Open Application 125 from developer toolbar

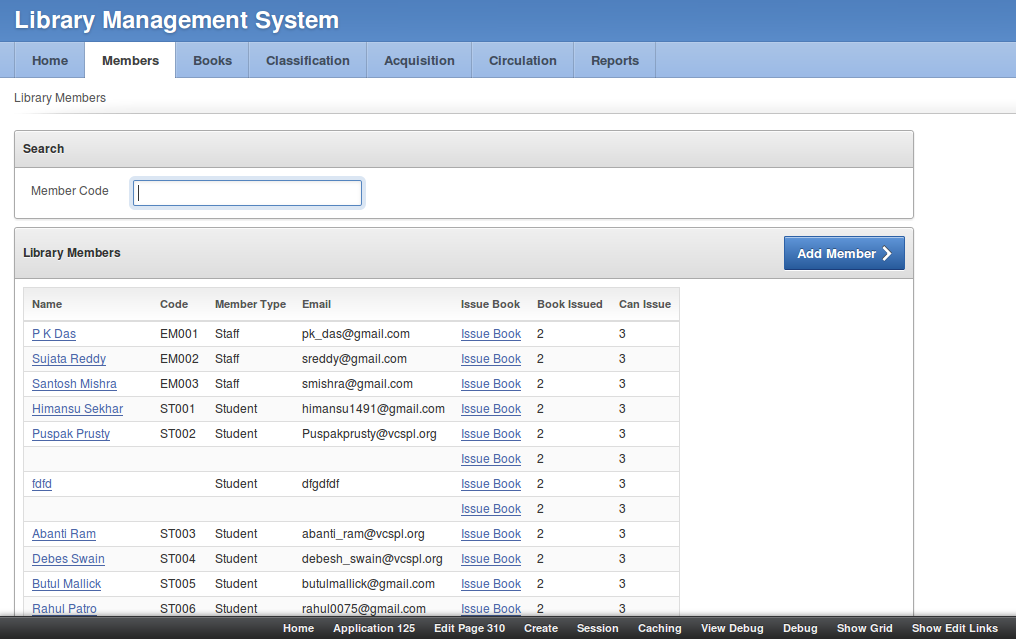(x=374, y=628)
